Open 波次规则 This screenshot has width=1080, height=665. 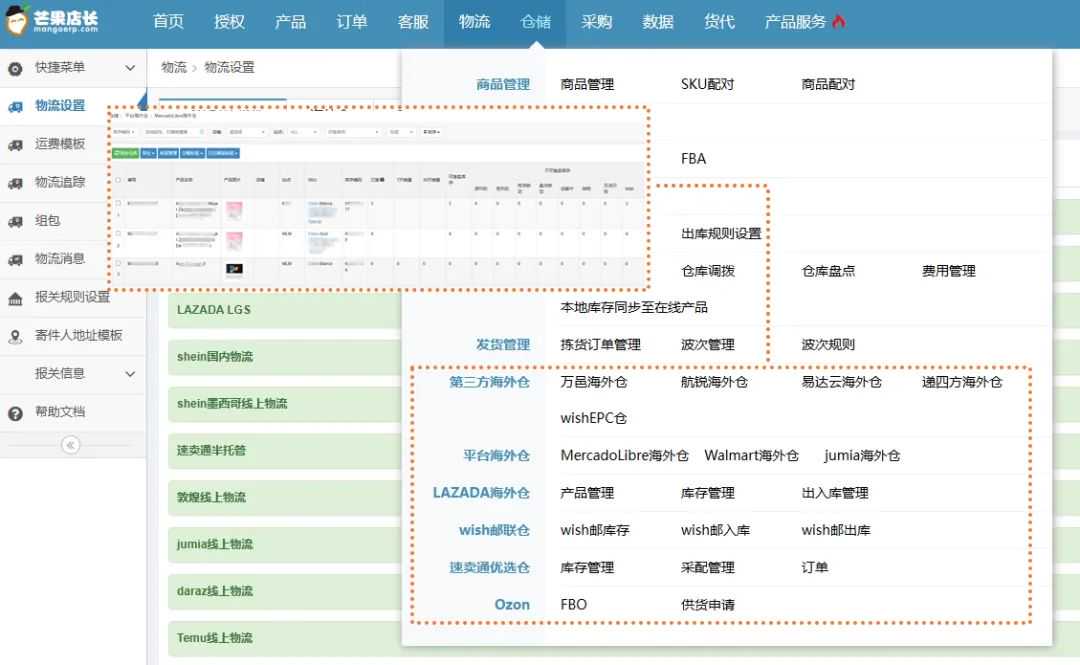(828, 345)
